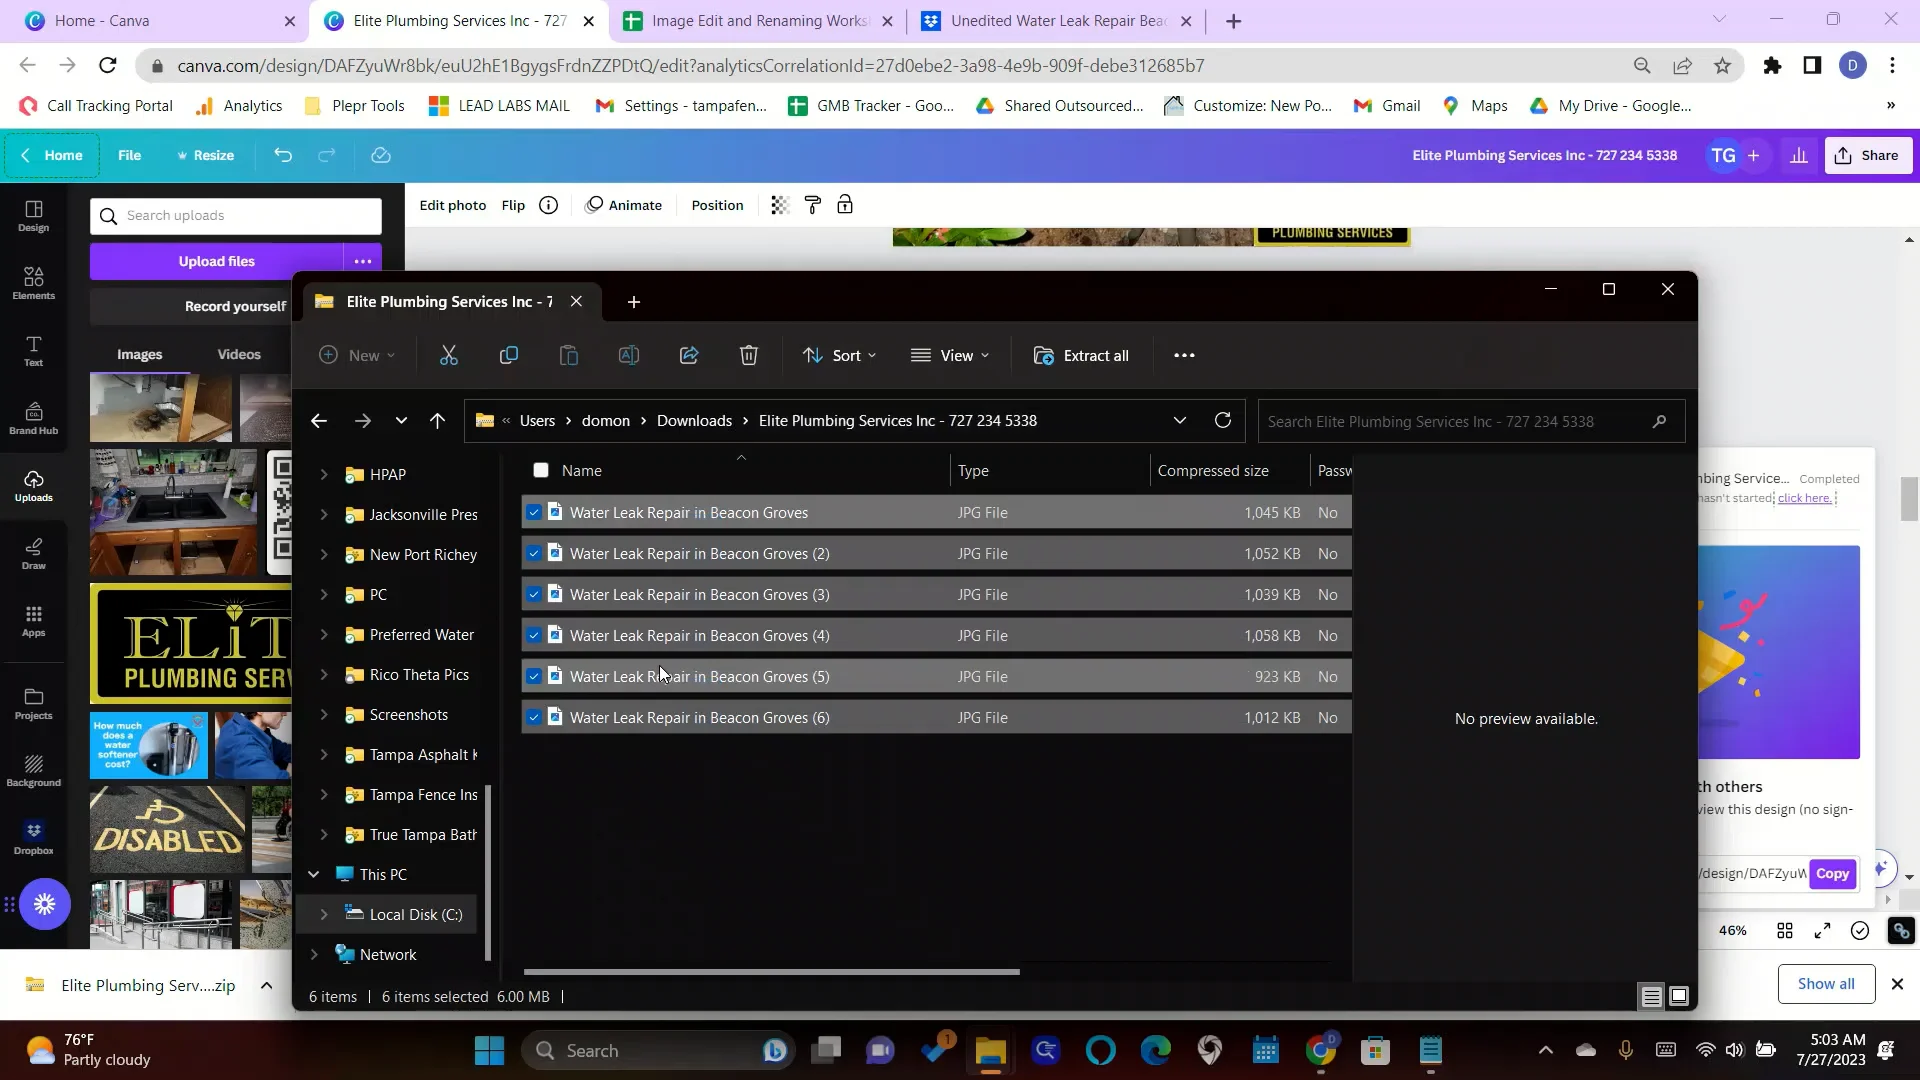Click the Delete trash icon in File Explorer

[749, 355]
